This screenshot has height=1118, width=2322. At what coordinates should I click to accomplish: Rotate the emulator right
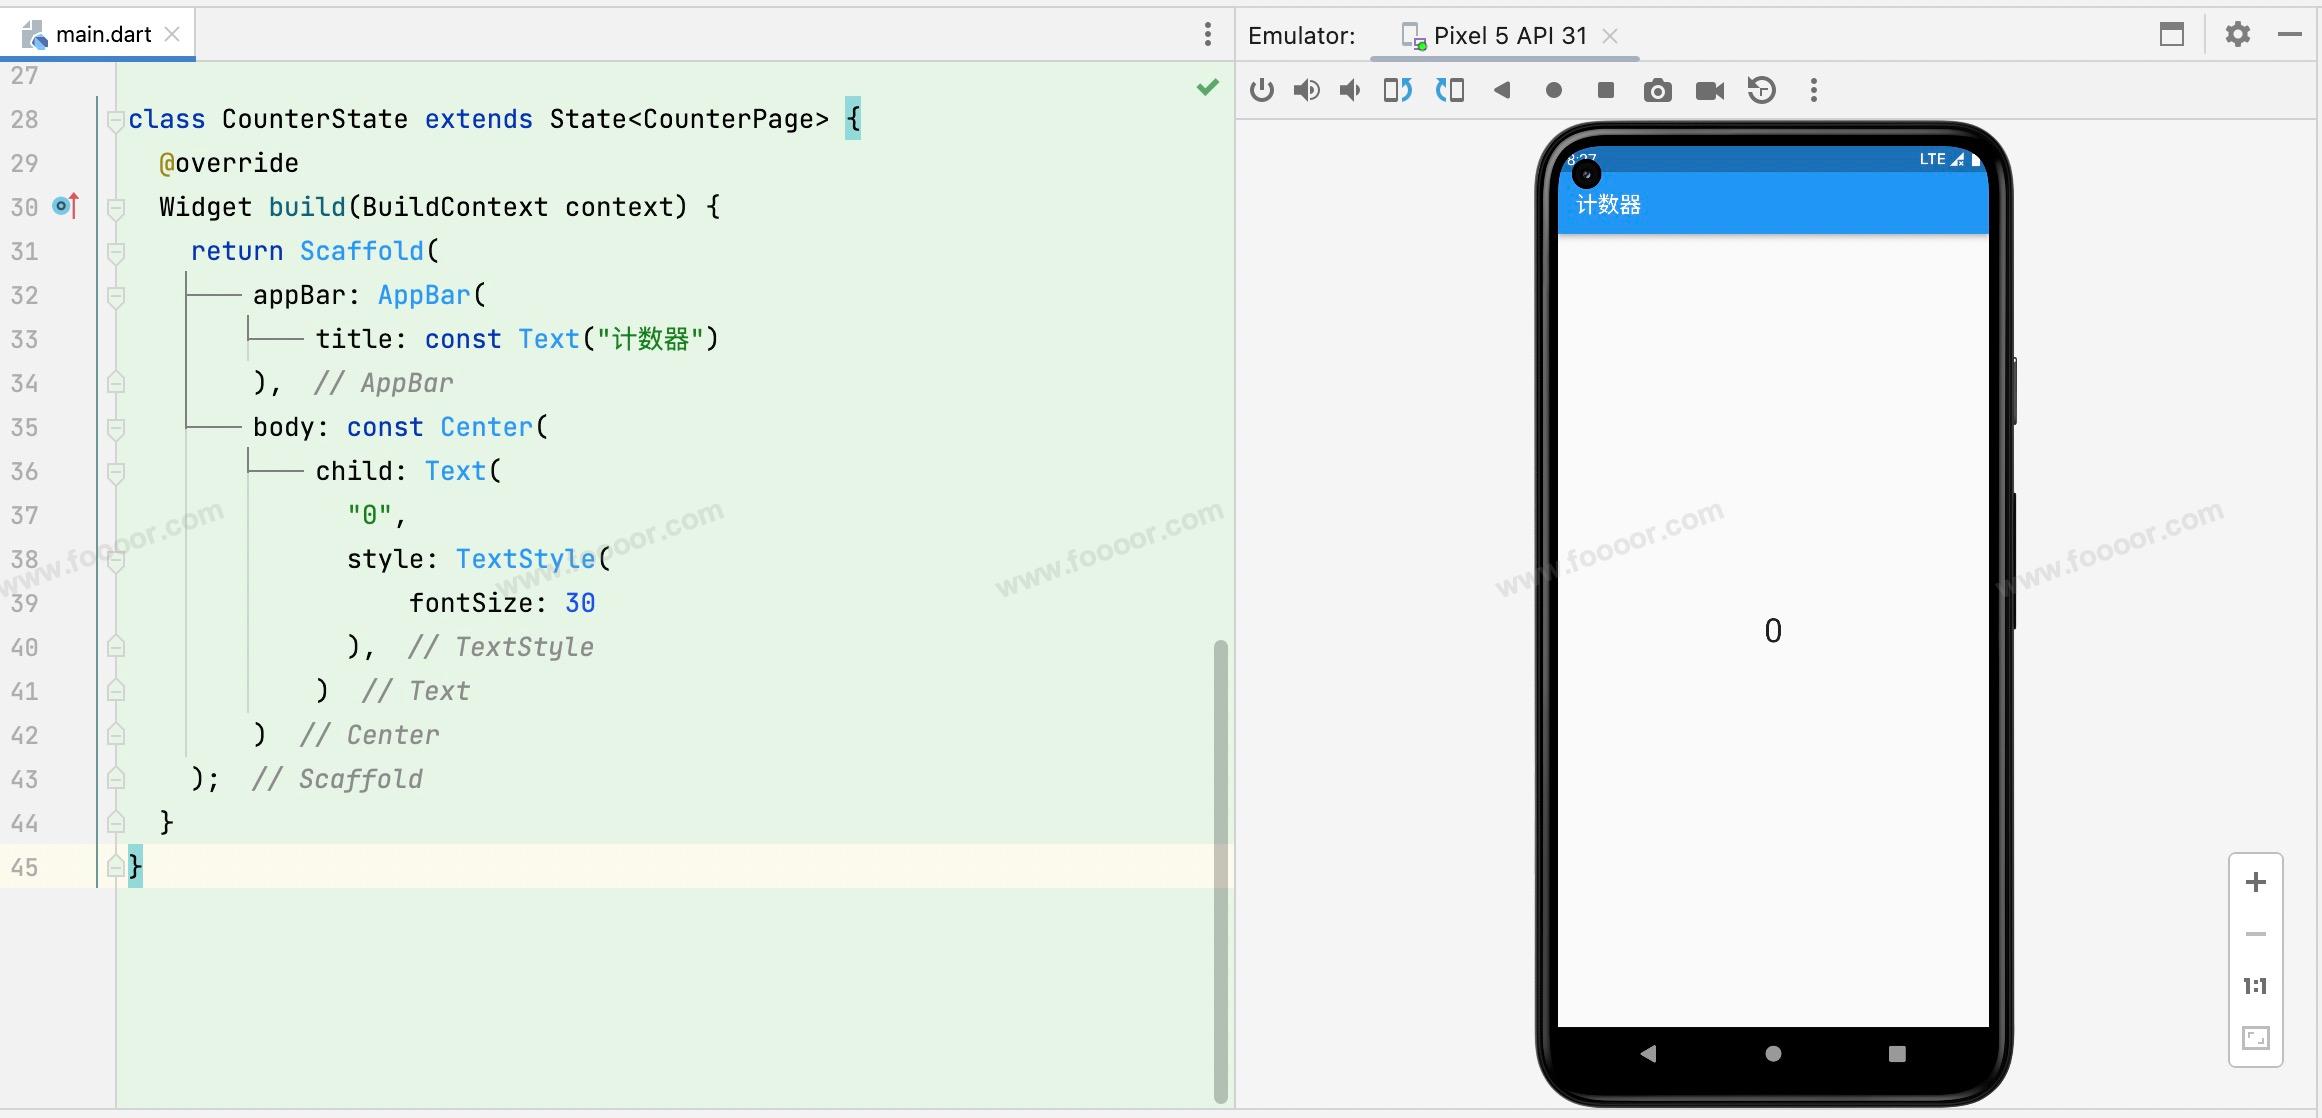tap(1450, 91)
